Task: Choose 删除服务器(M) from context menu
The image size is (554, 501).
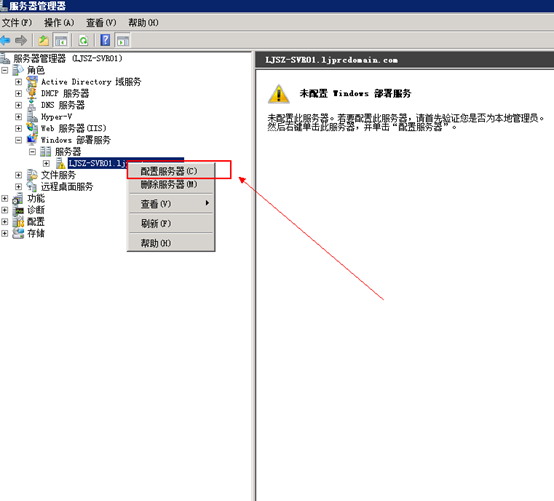Action: pos(171,184)
